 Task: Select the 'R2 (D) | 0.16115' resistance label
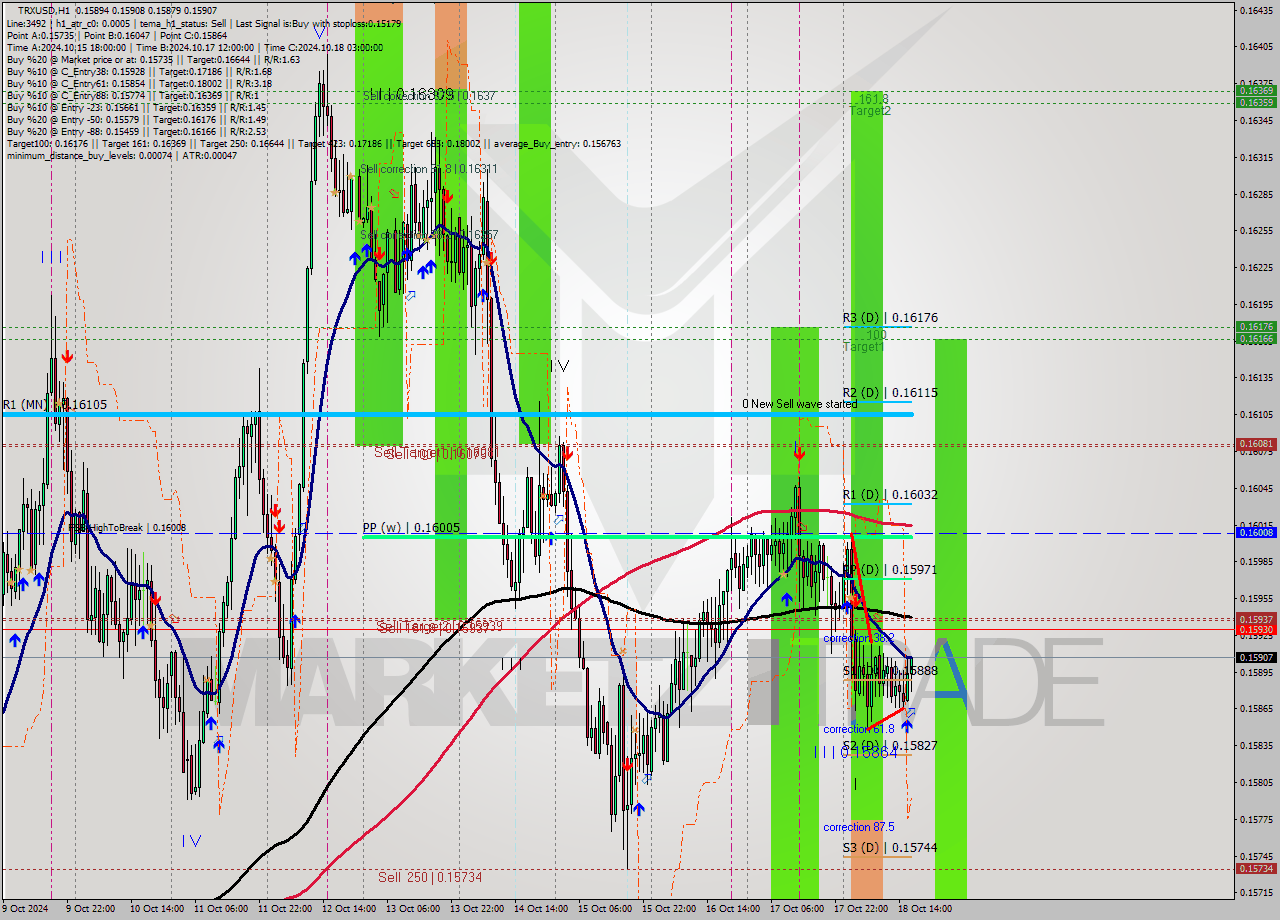click(x=890, y=393)
